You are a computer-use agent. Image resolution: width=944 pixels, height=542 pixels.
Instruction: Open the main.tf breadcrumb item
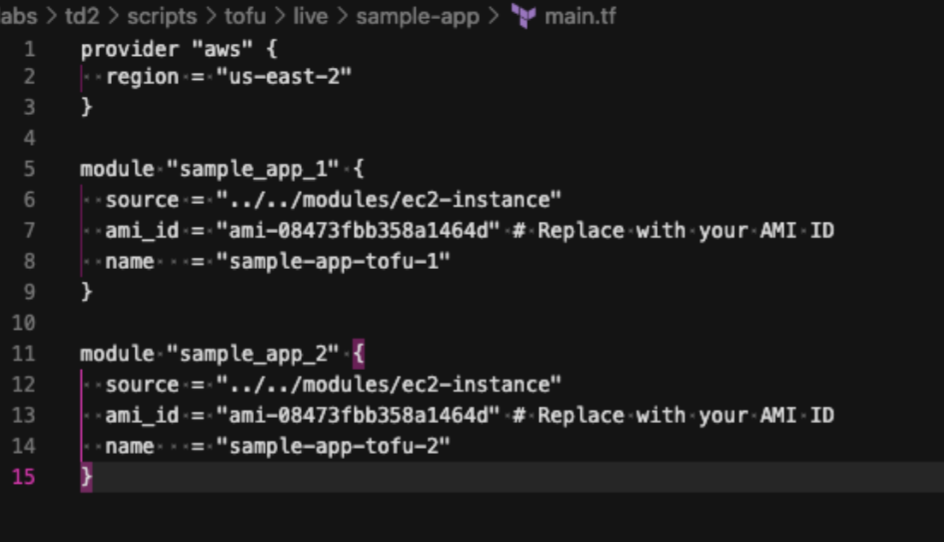click(580, 17)
